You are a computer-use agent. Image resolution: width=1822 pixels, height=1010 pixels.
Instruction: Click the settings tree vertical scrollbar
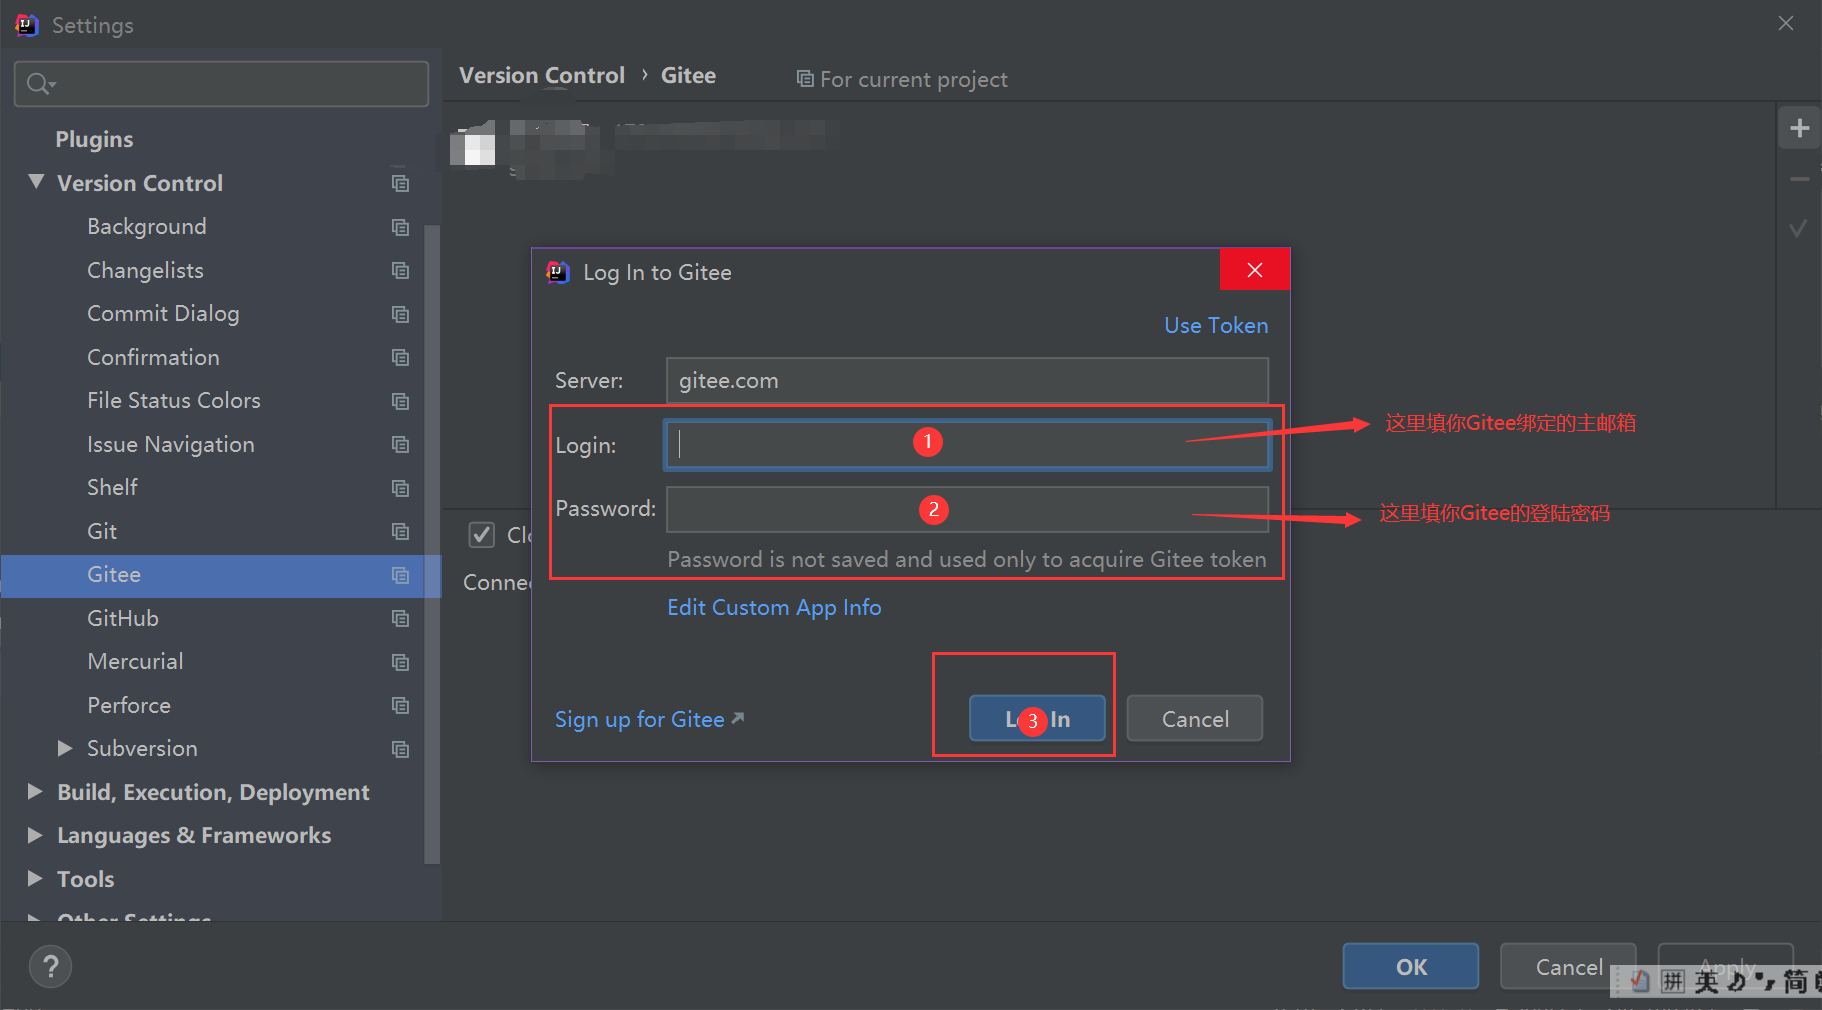tap(432, 544)
